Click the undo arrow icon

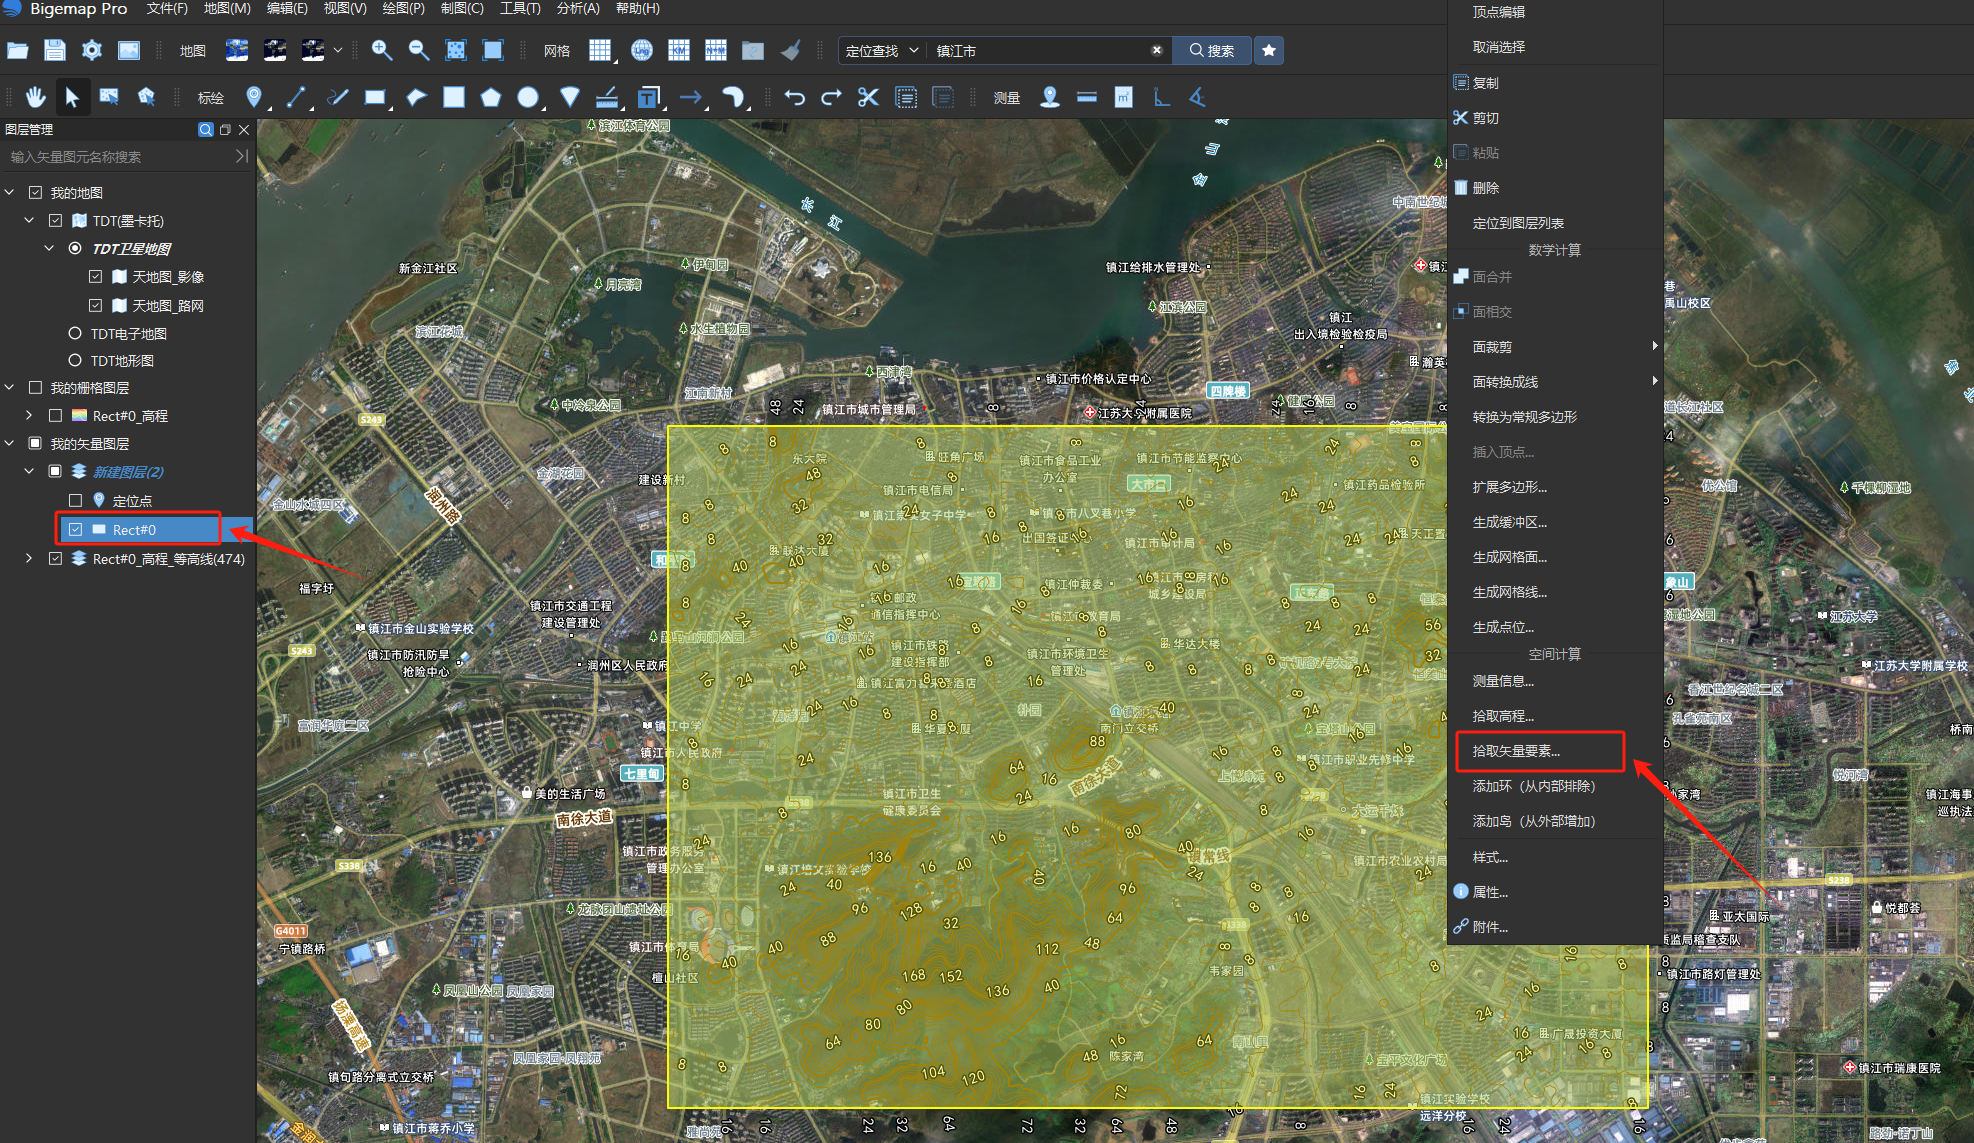795,97
